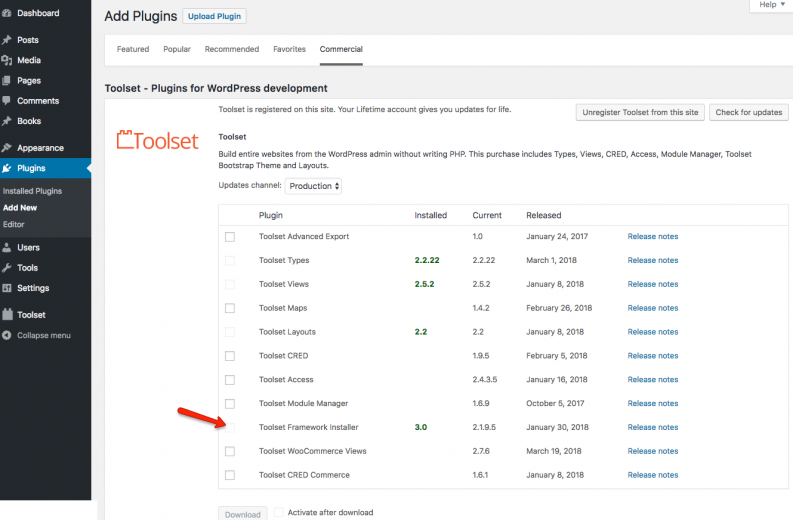Open Release notes for Toolset Types
793x520 pixels.
[652, 260]
